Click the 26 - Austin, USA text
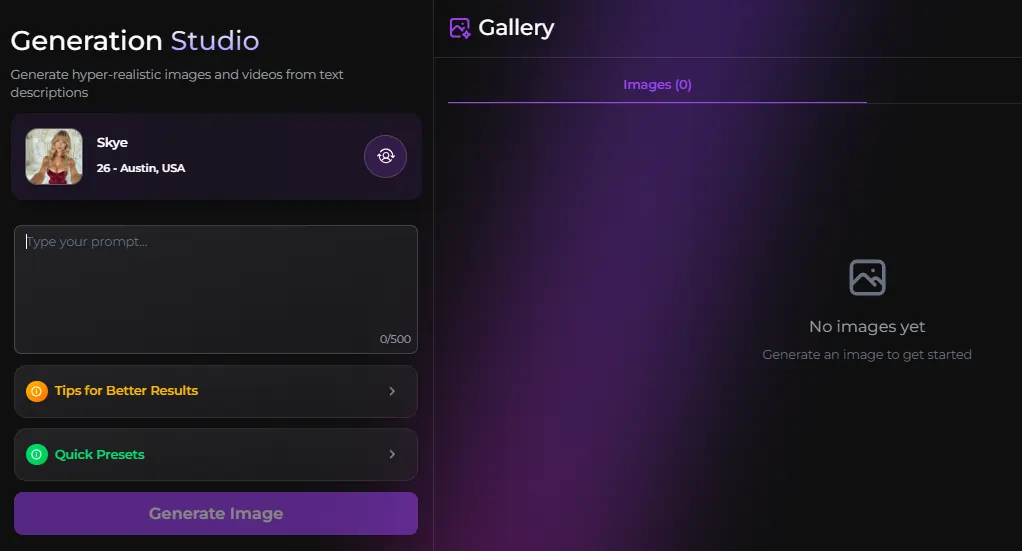The image size is (1022, 551). (x=141, y=168)
